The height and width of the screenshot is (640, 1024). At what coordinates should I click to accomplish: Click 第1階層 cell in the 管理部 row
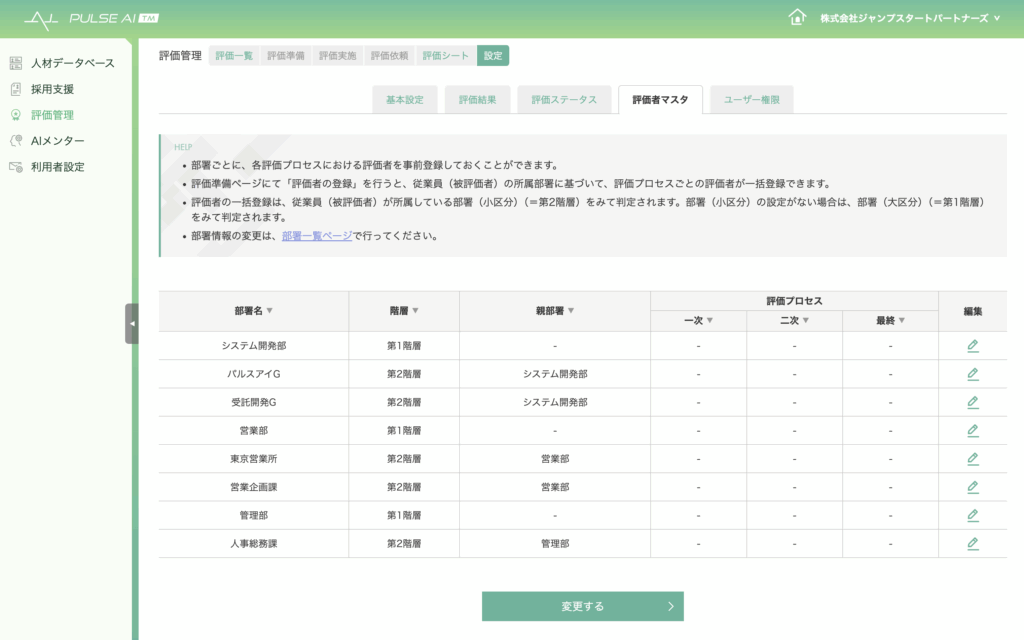point(404,515)
